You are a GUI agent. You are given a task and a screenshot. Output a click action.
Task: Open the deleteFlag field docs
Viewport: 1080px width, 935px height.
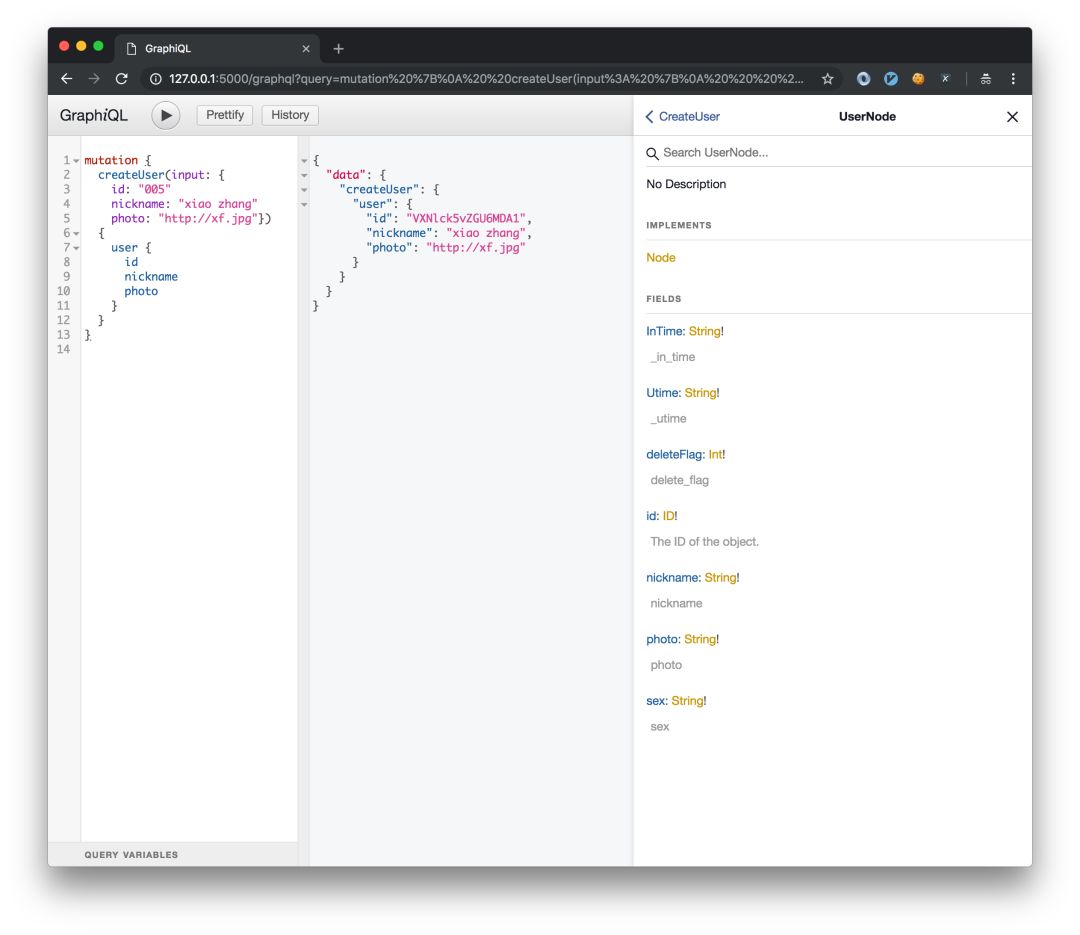coord(674,455)
